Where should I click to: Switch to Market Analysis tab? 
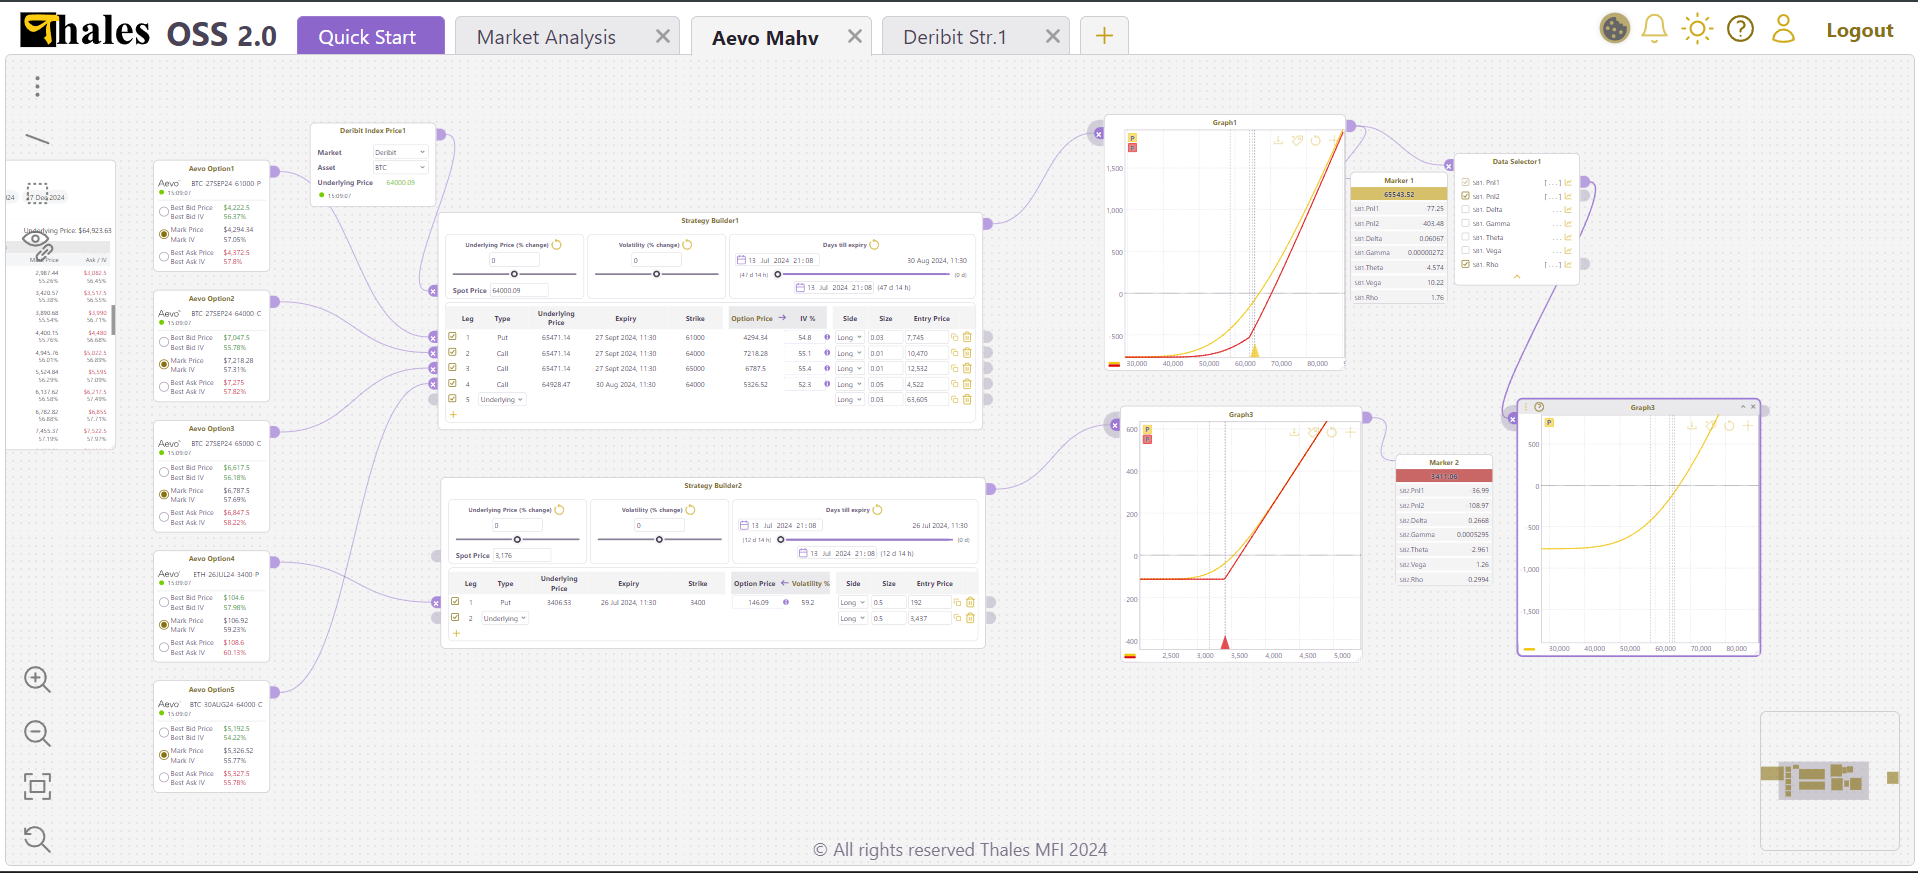point(546,37)
